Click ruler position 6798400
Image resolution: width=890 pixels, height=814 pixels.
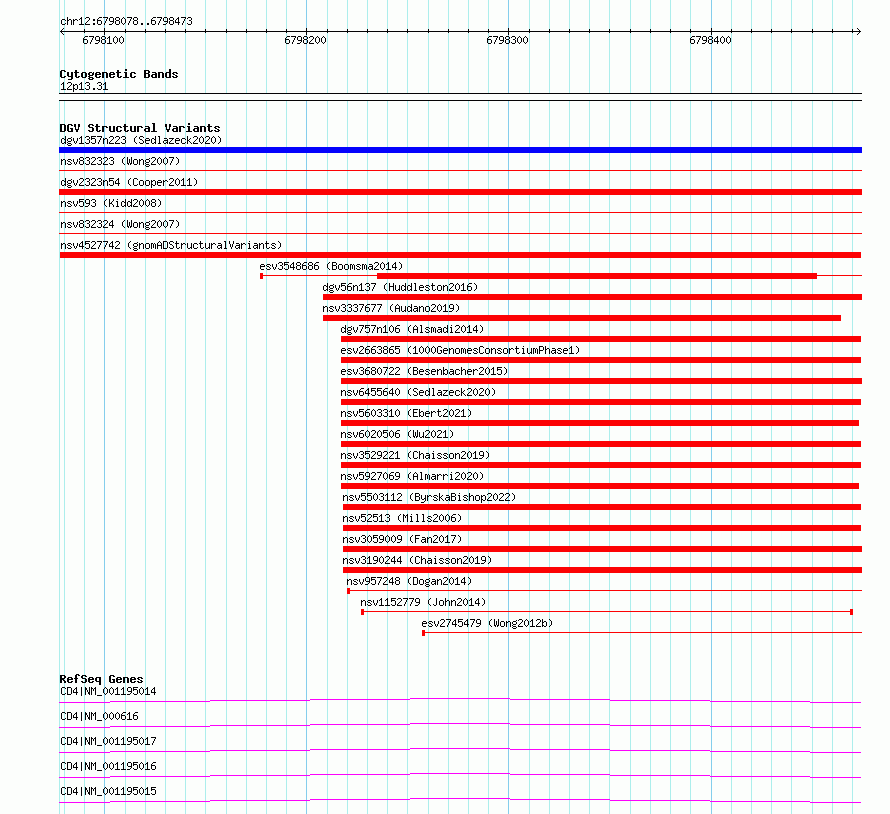point(710,40)
